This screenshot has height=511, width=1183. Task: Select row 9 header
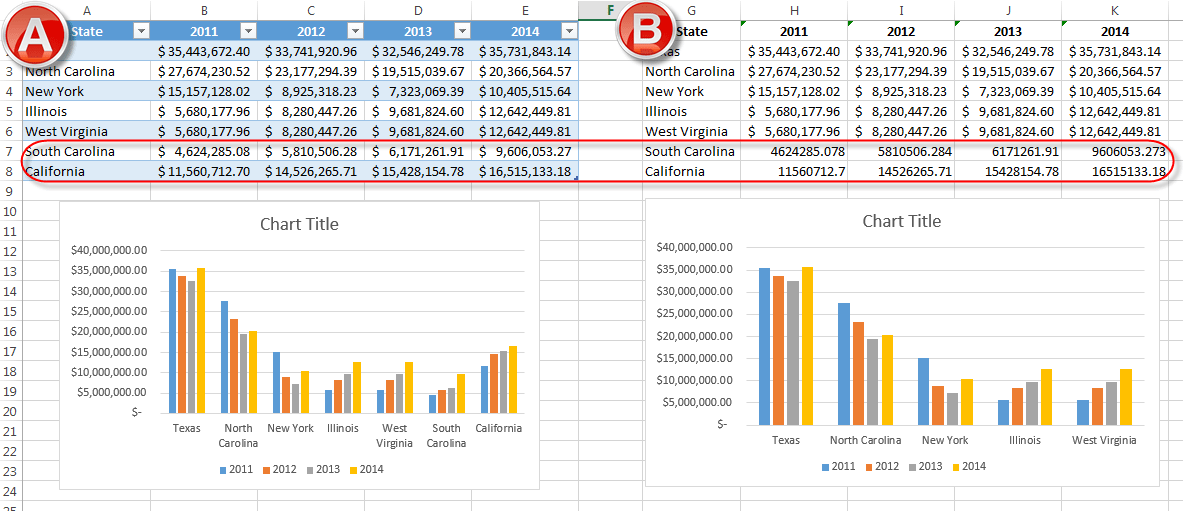11,192
